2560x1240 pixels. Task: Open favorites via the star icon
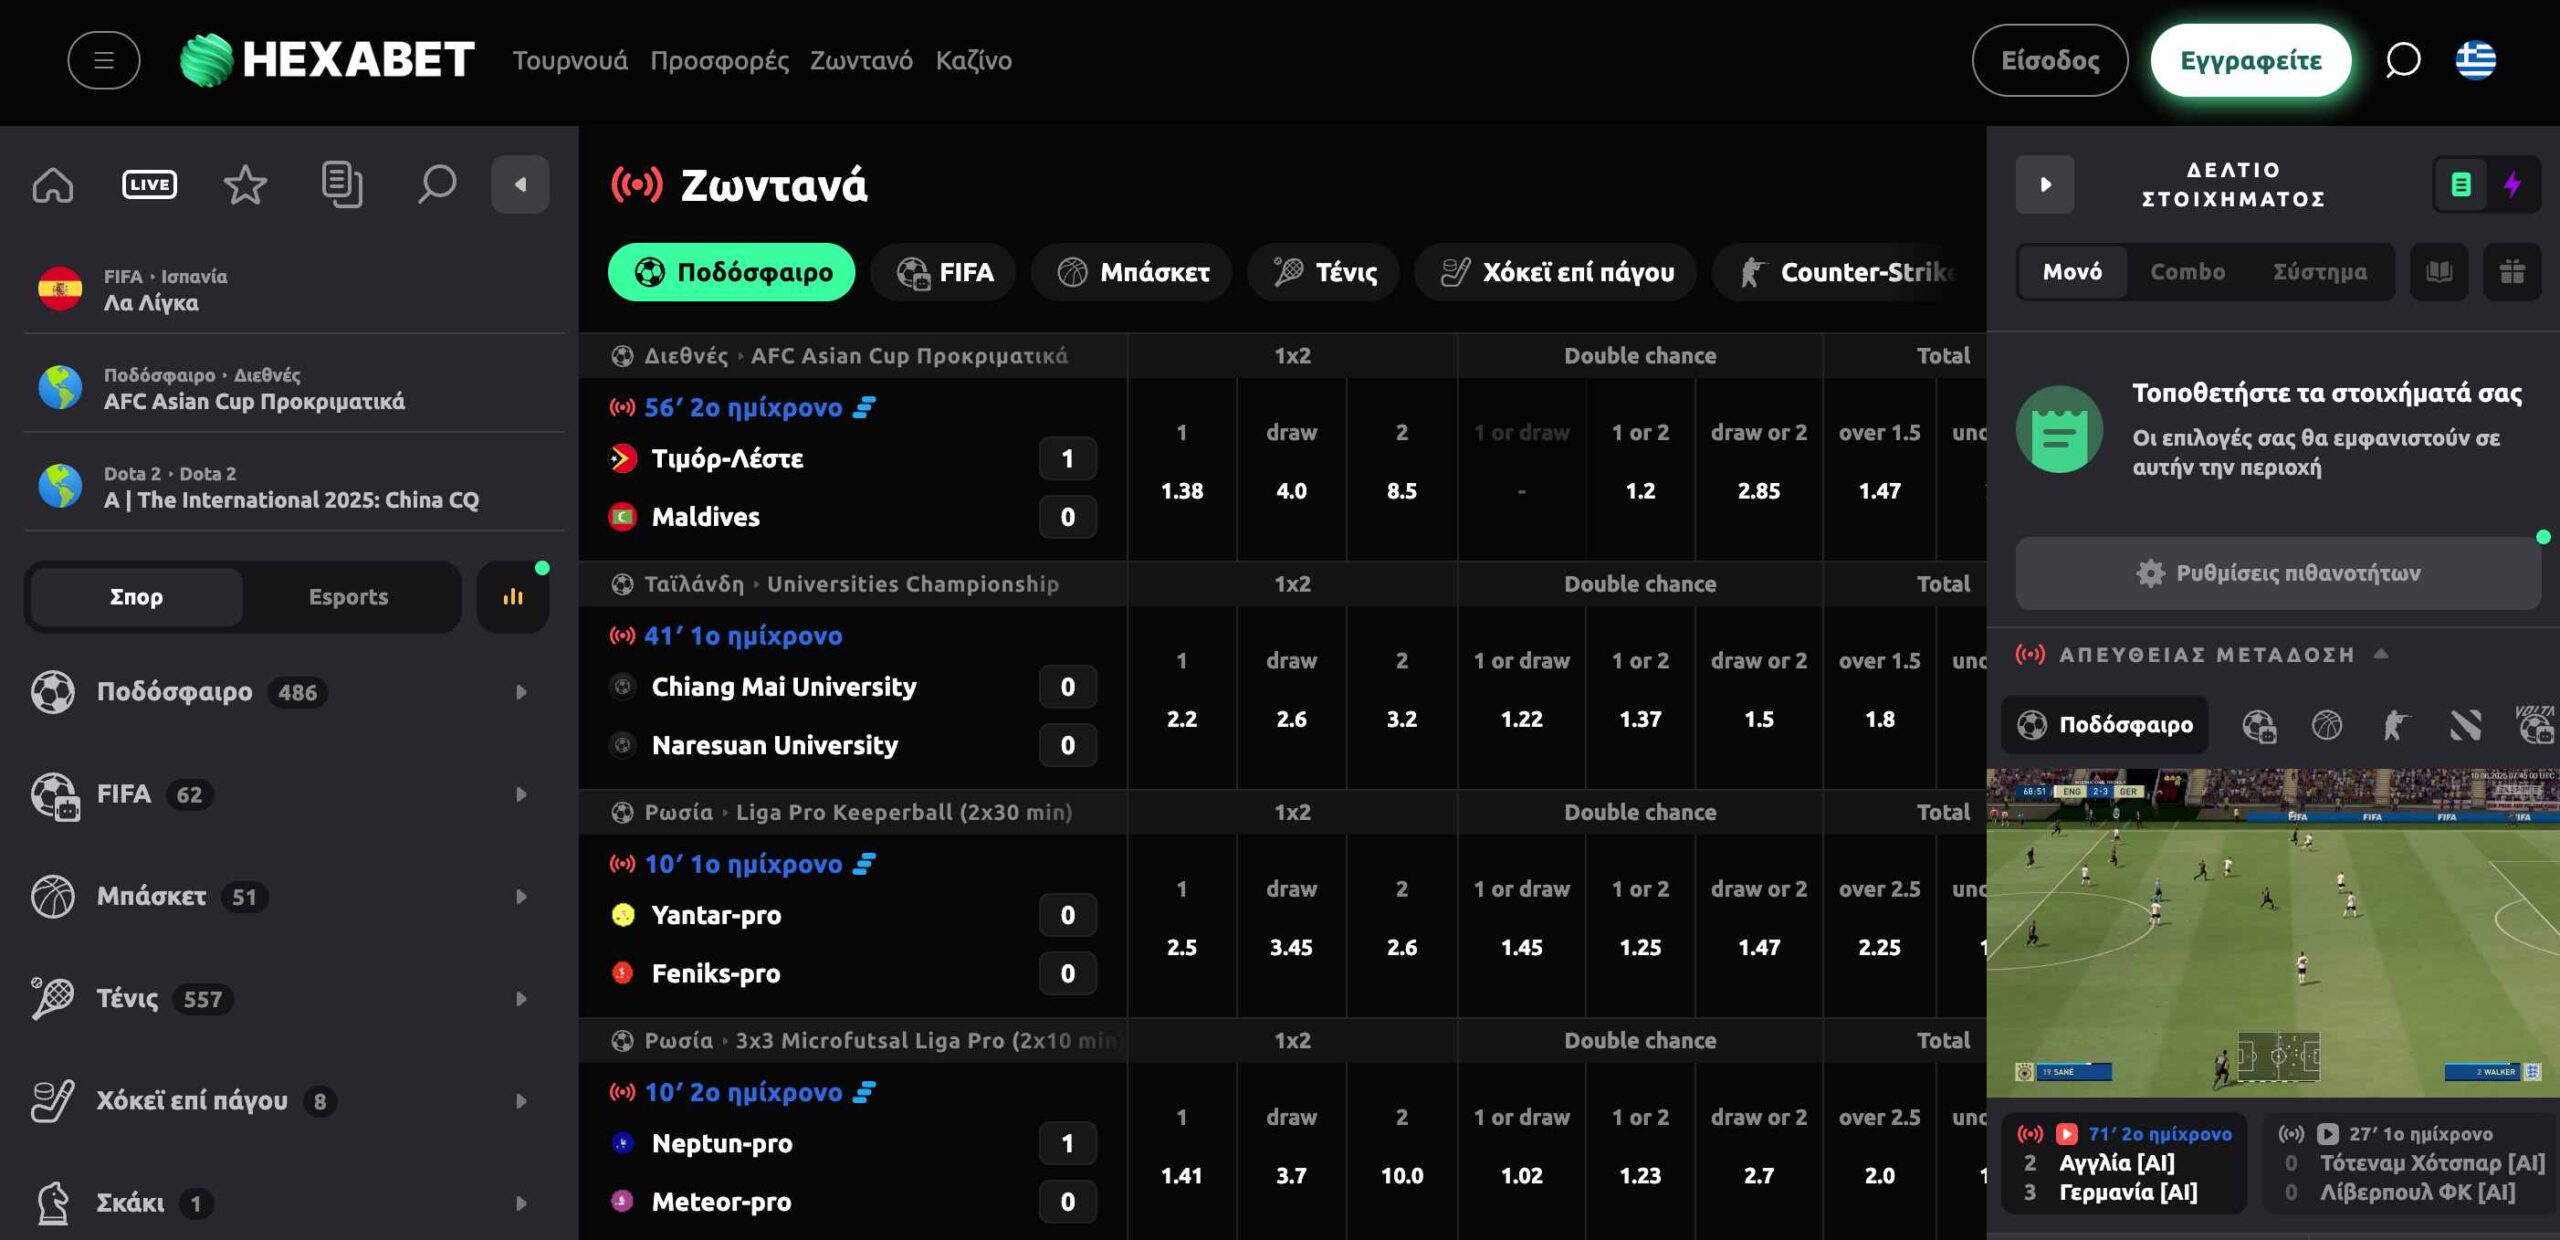tap(245, 185)
